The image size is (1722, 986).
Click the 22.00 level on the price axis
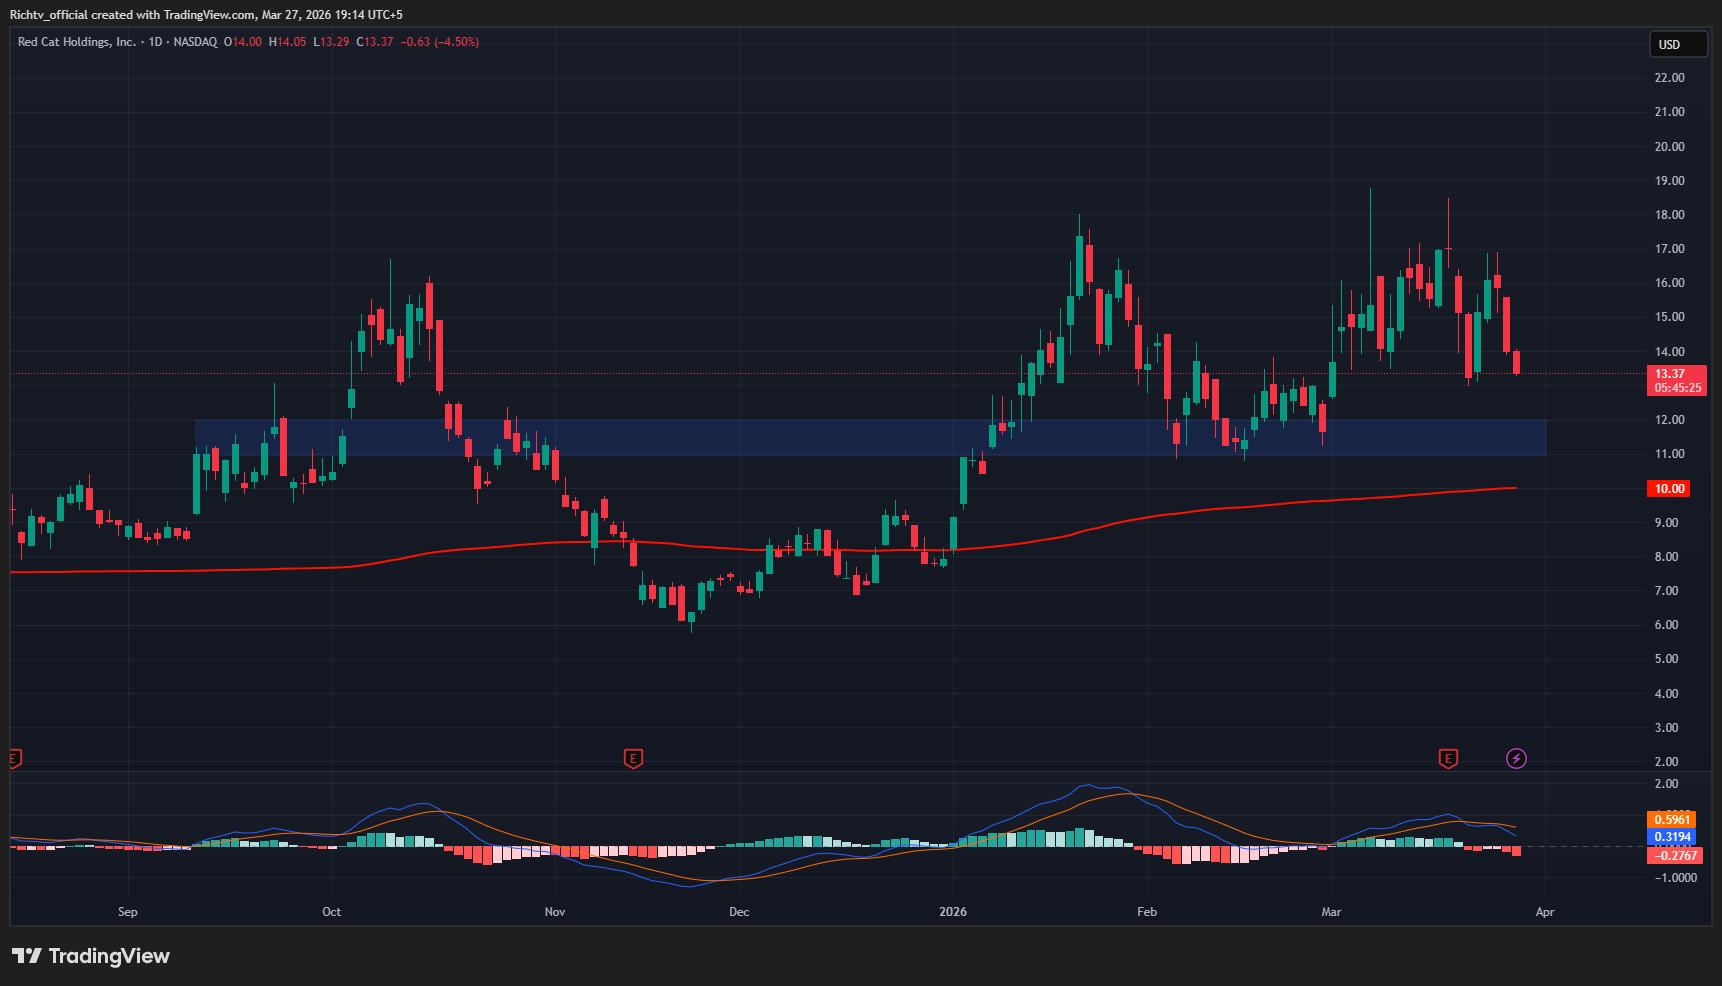pos(1669,78)
